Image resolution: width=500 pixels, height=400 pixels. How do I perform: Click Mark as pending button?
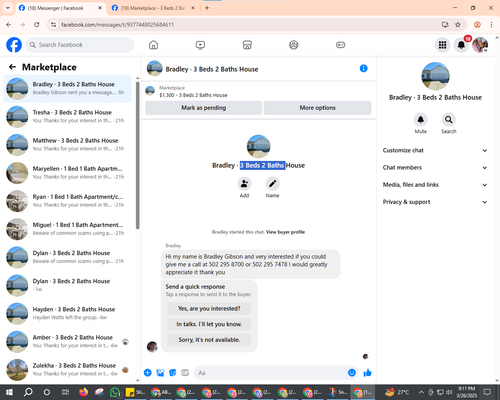[x=203, y=108]
